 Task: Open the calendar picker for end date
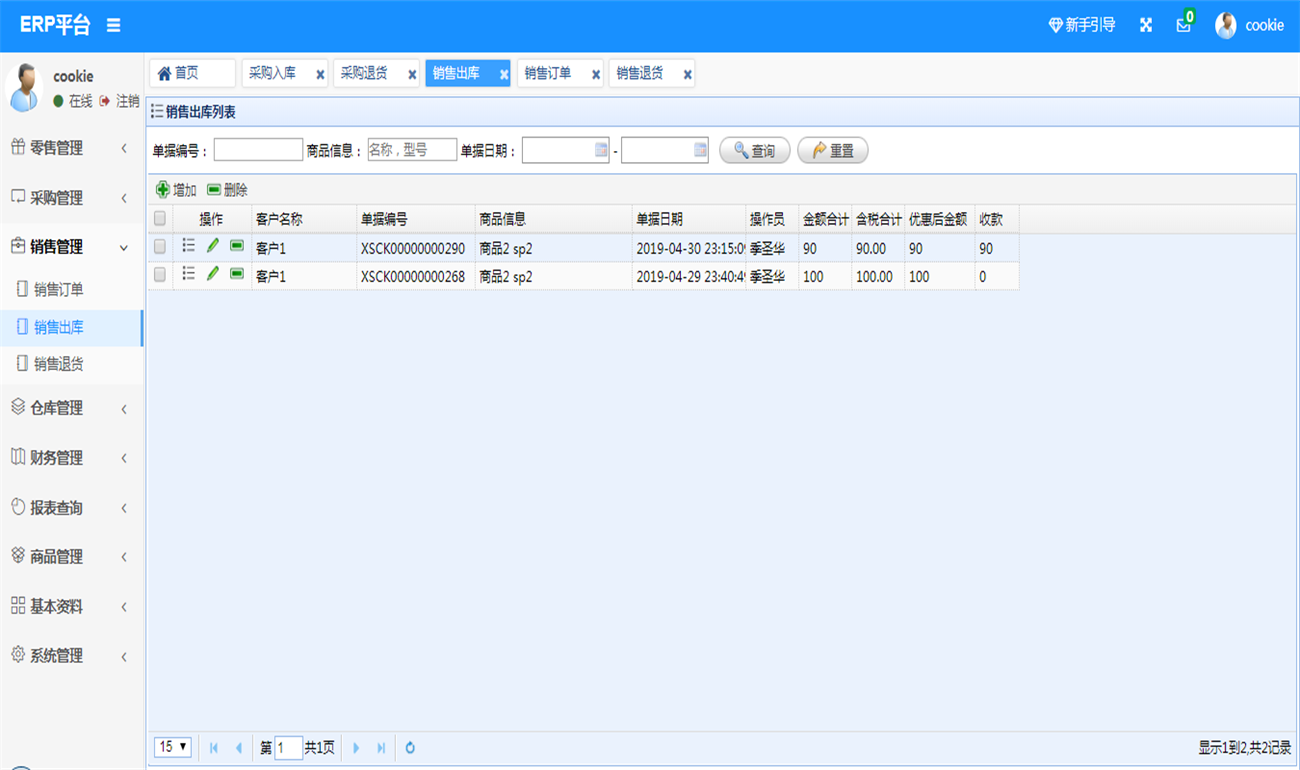700,150
